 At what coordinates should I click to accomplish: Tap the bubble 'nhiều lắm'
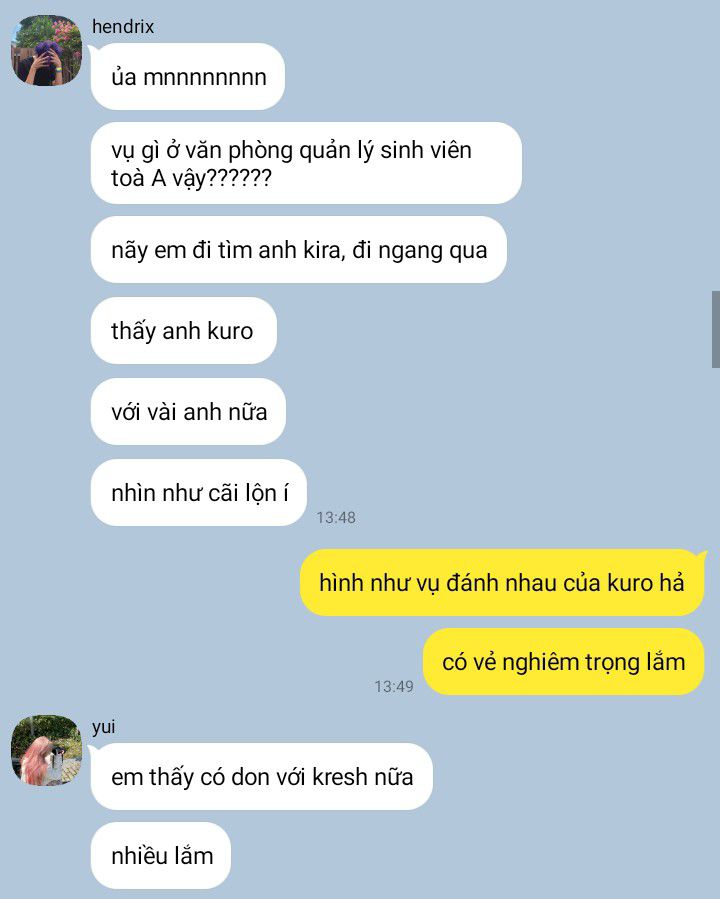[x=161, y=855]
